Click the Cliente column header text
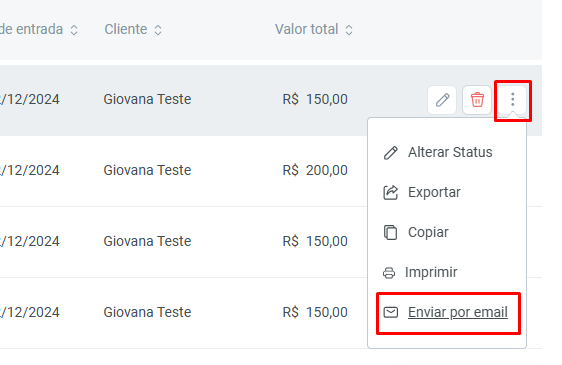This screenshot has width=562, height=365. tap(126, 29)
